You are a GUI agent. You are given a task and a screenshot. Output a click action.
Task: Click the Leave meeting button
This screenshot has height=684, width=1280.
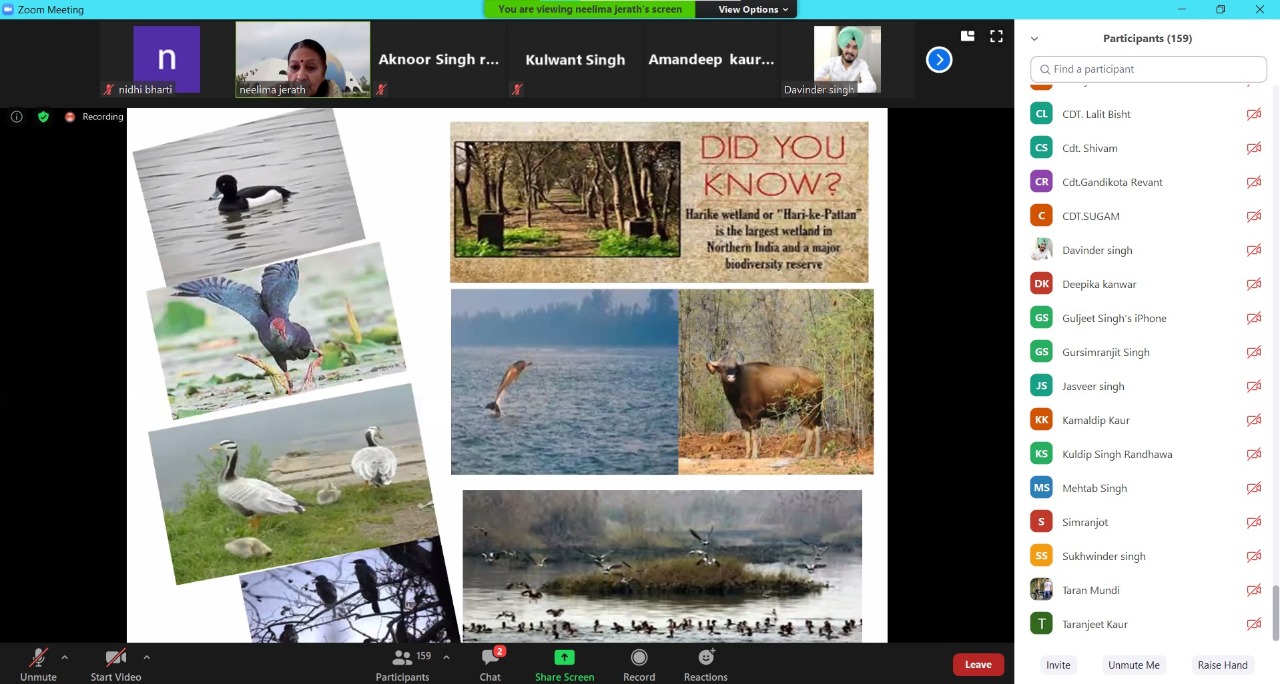point(977,665)
